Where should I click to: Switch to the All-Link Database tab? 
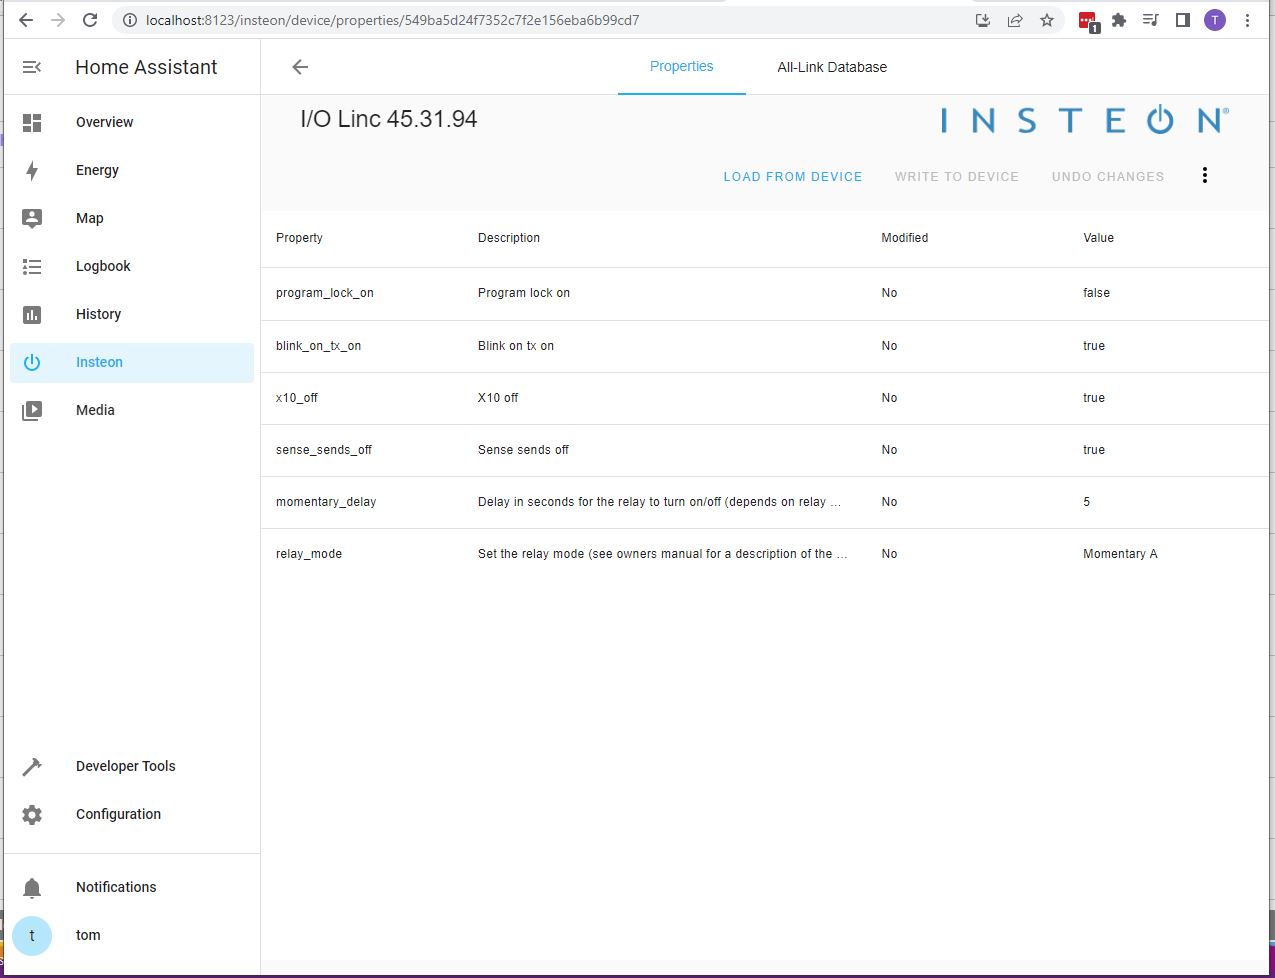point(832,67)
